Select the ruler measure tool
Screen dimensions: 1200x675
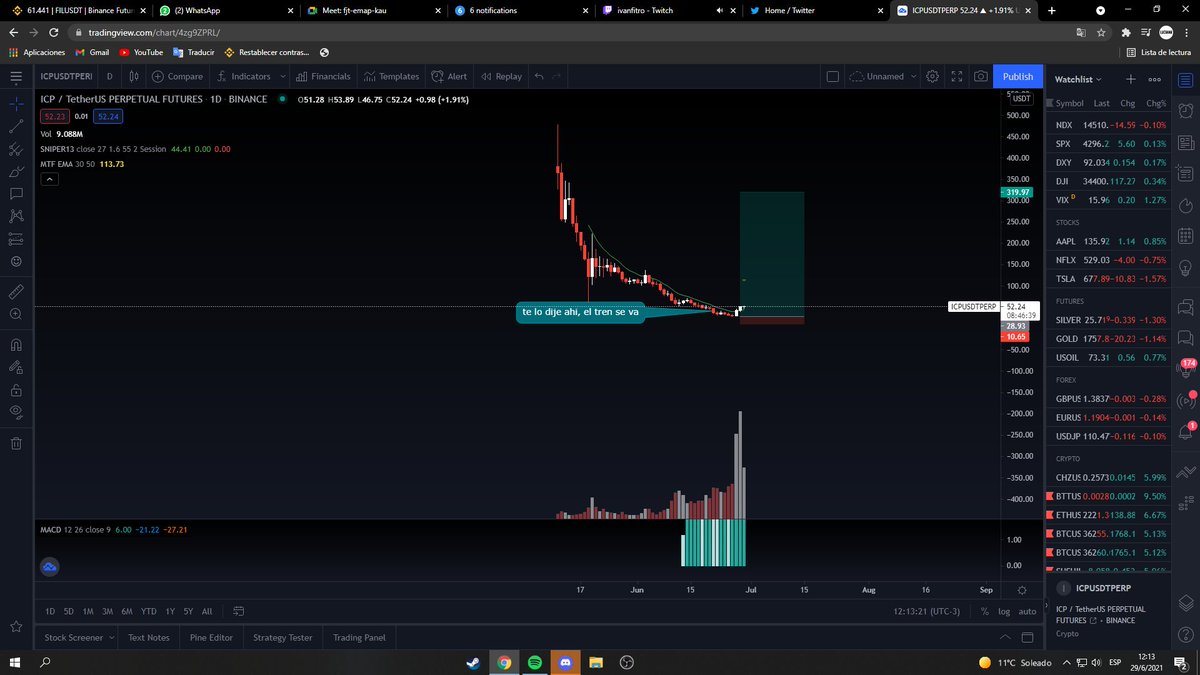coord(16,291)
